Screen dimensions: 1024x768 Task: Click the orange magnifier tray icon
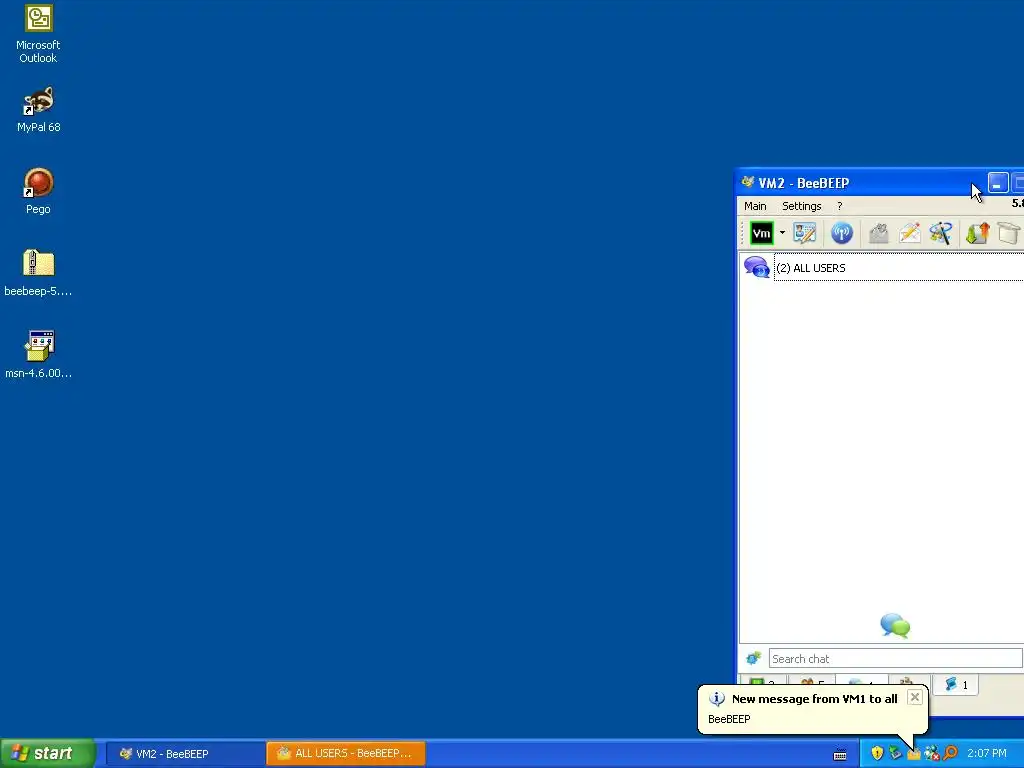950,753
